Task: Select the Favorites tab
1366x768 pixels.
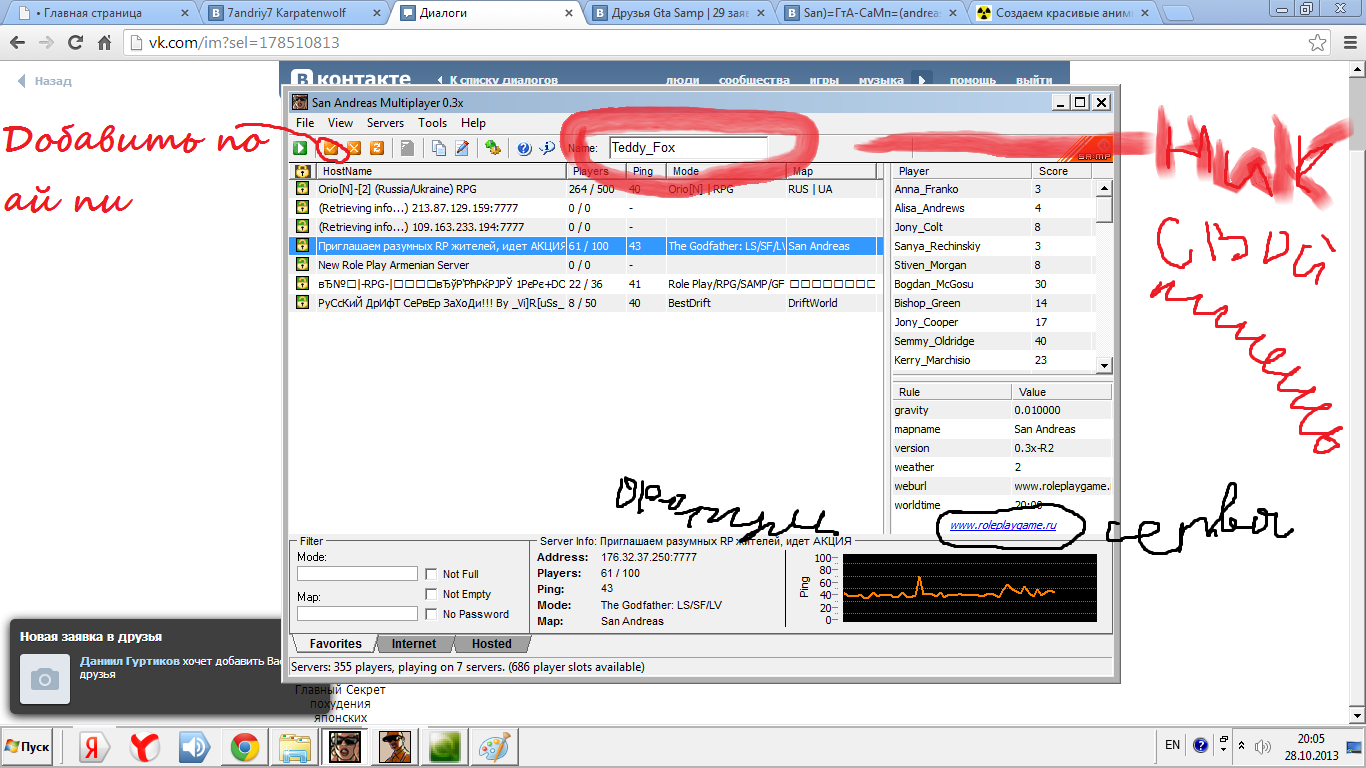Action: click(x=335, y=644)
